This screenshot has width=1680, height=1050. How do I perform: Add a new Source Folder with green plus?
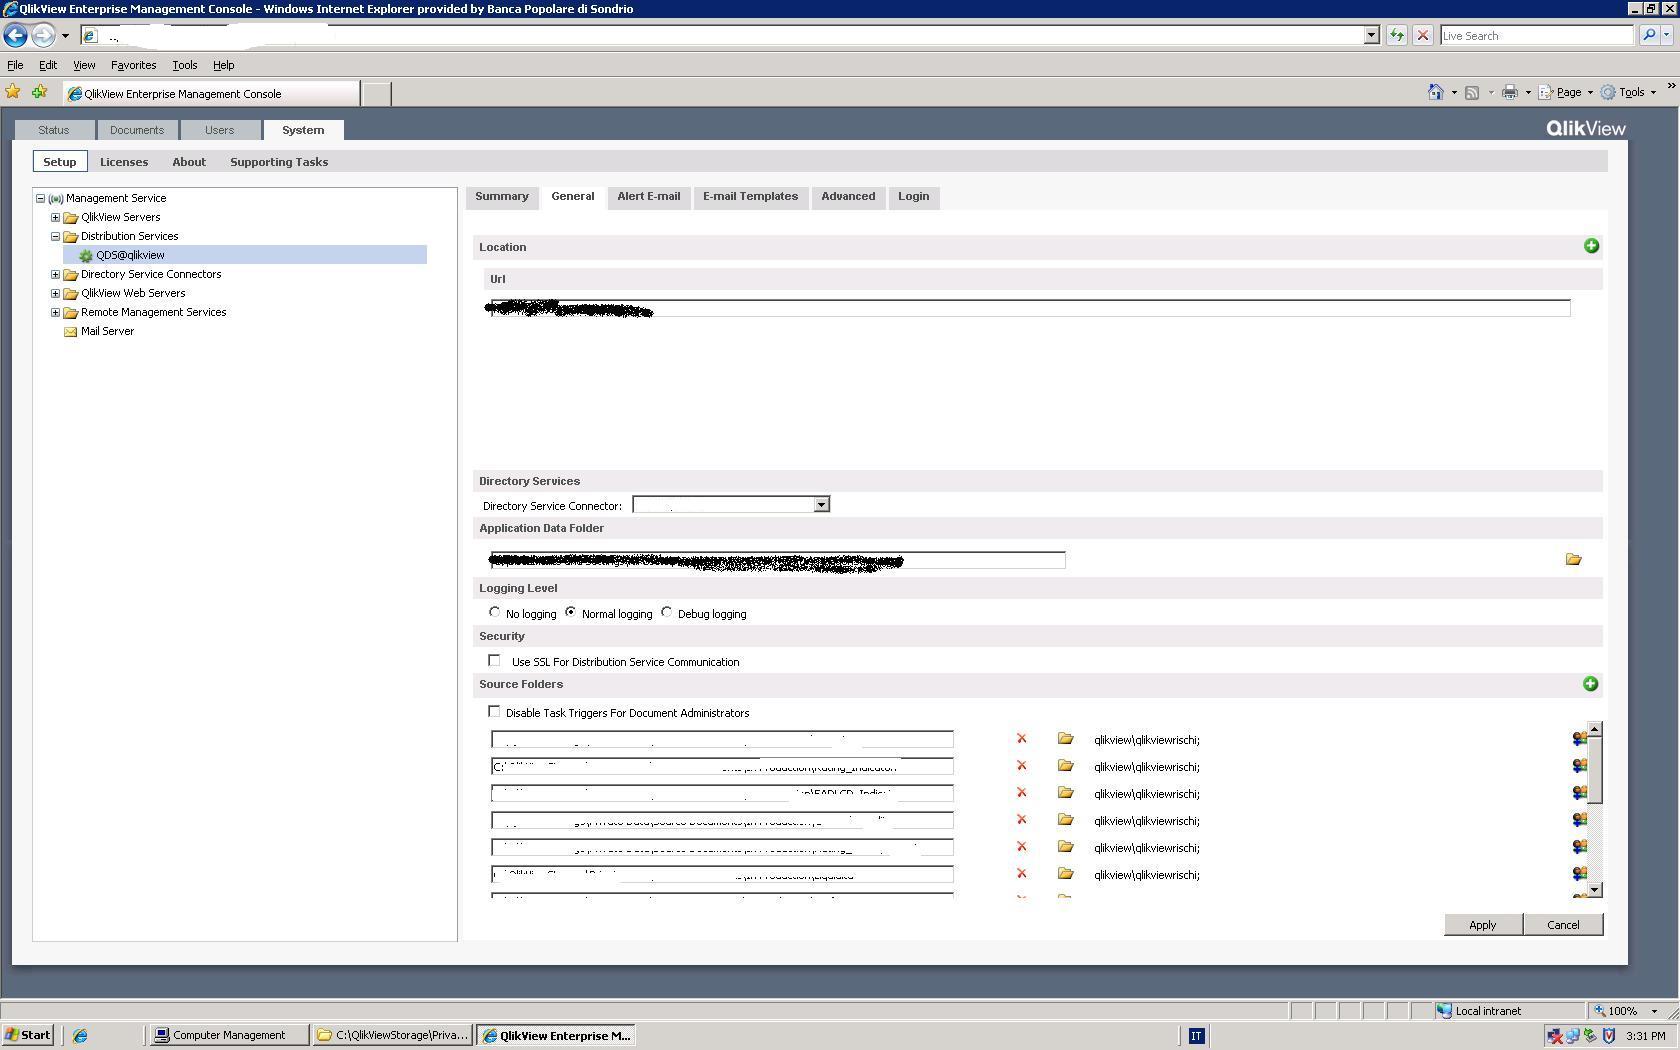click(x=1591, y=684)
